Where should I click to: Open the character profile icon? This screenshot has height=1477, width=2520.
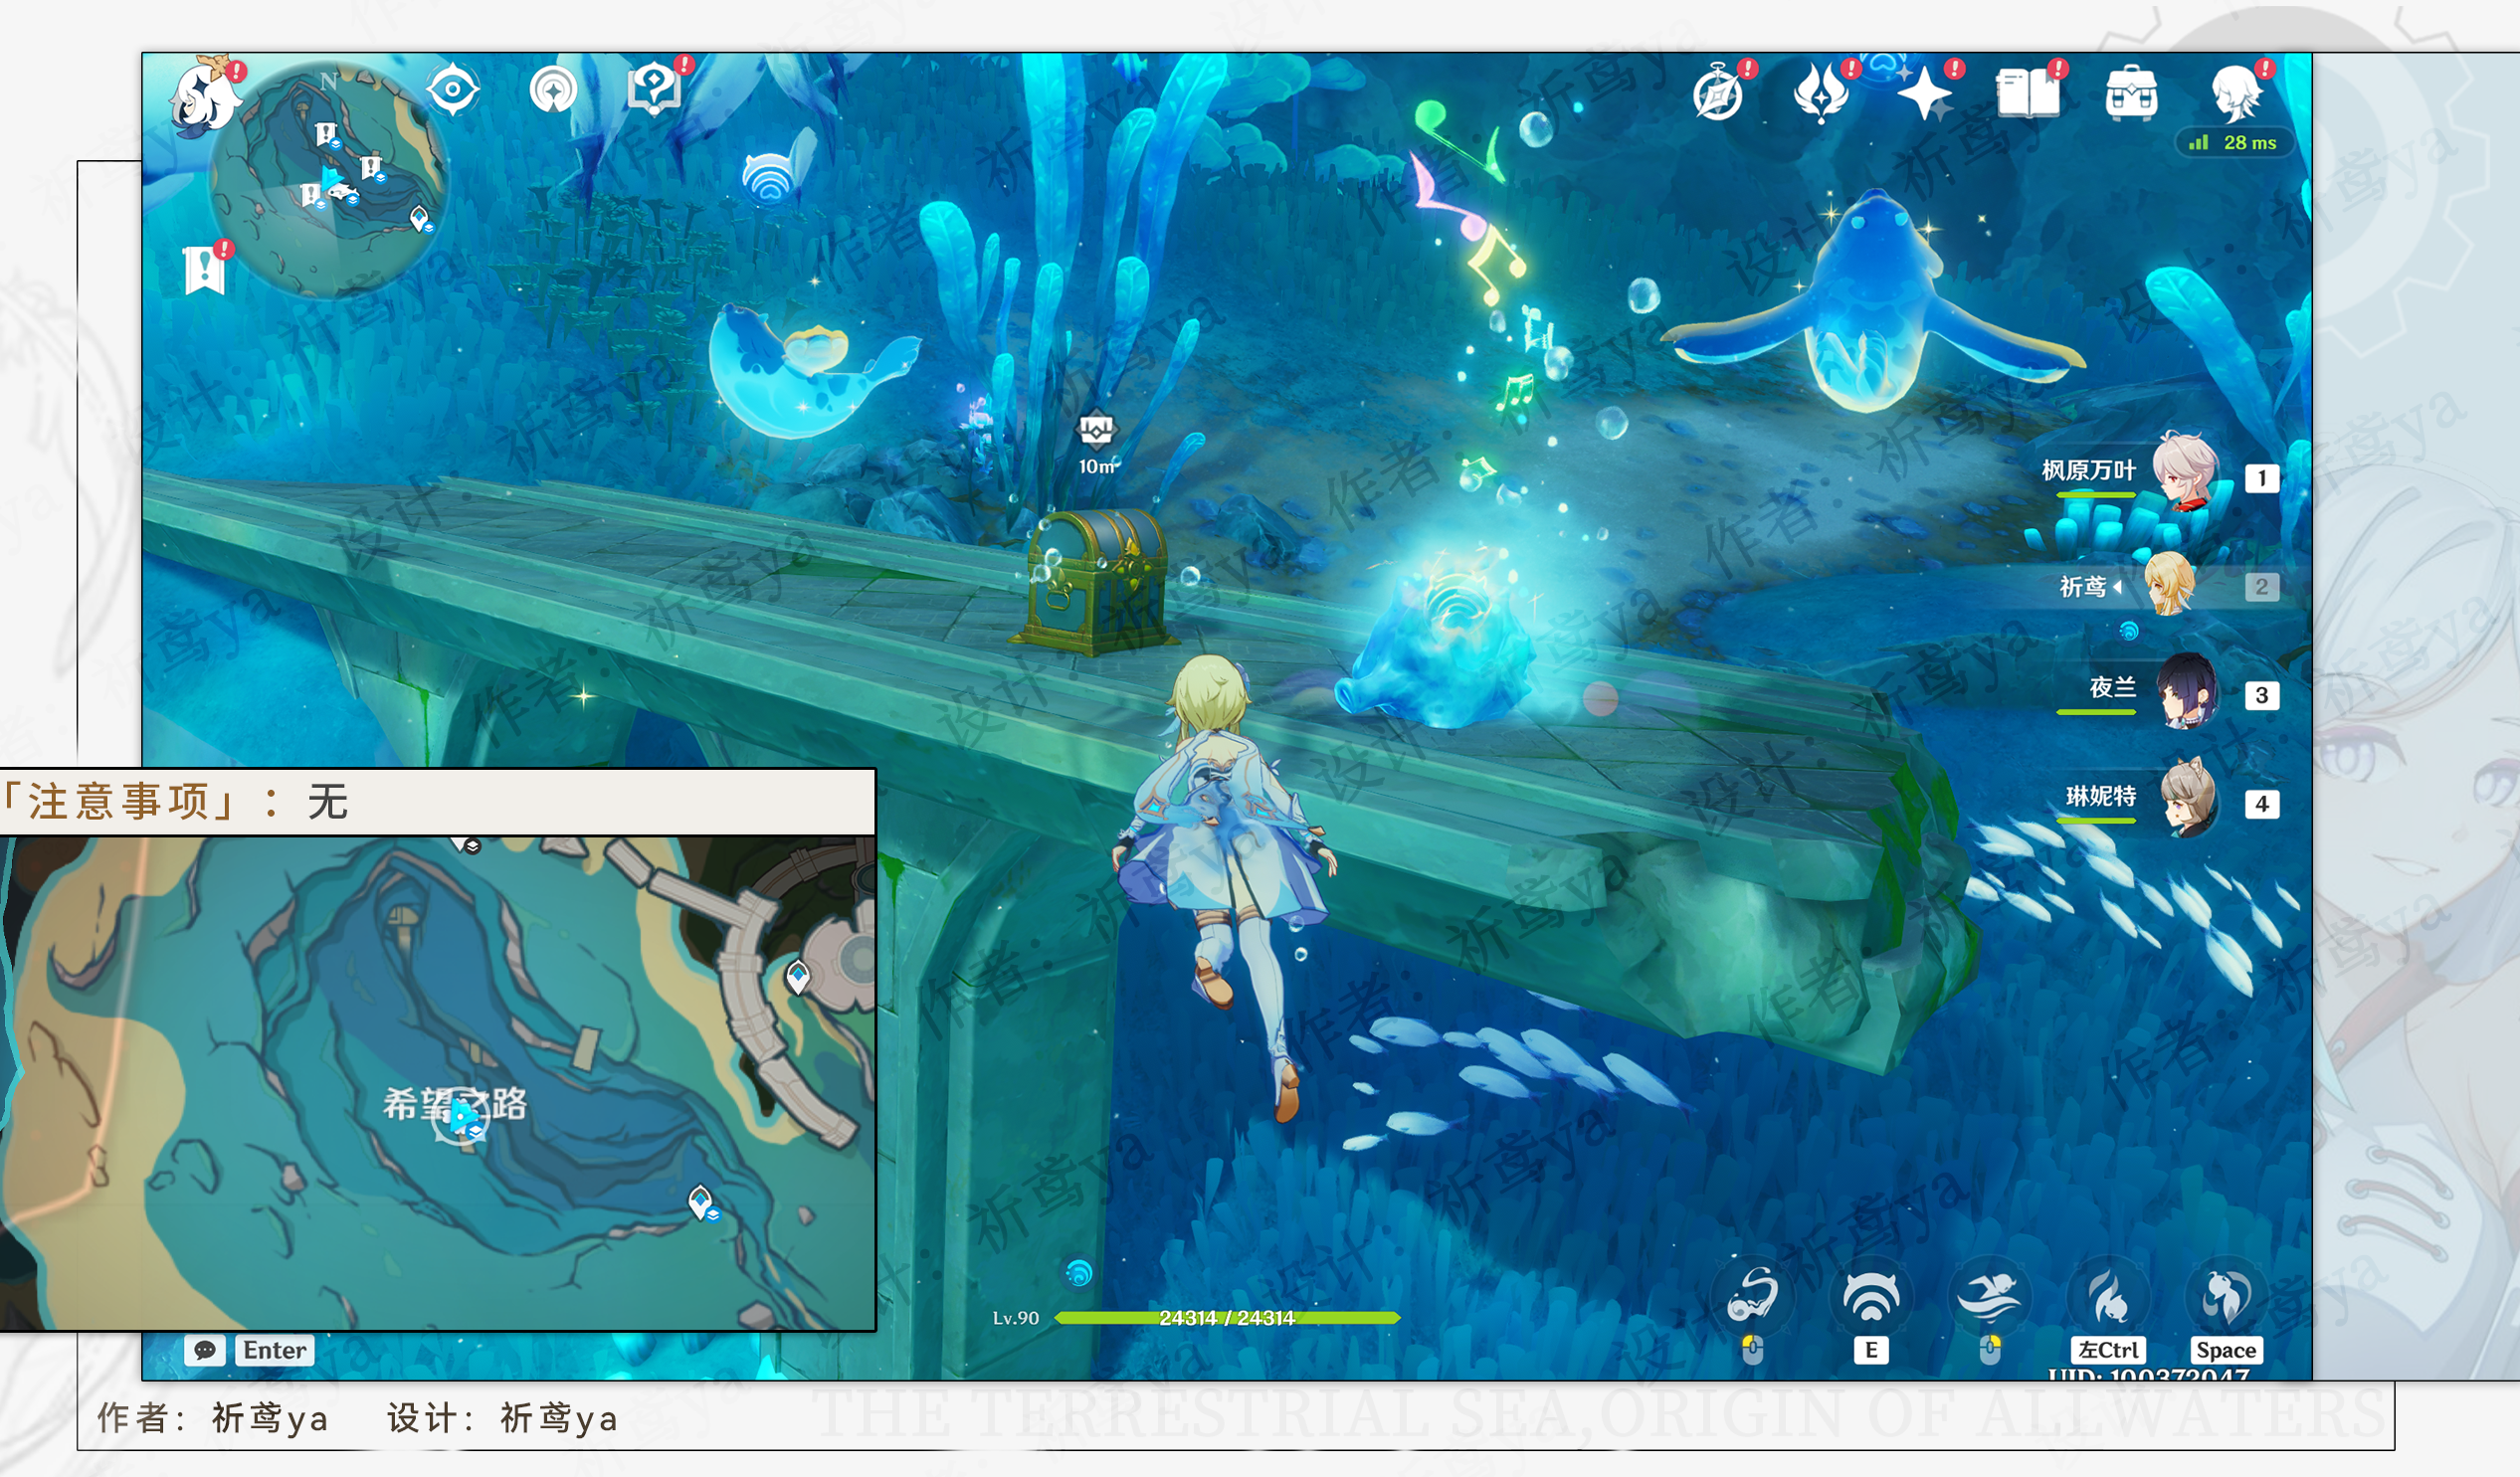click(x=2236, y=93)
